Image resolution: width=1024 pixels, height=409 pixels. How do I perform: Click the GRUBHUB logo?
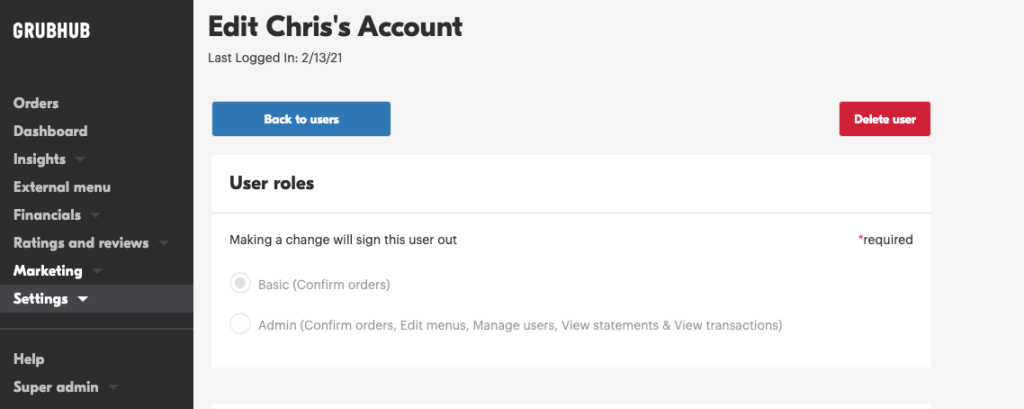52,31
